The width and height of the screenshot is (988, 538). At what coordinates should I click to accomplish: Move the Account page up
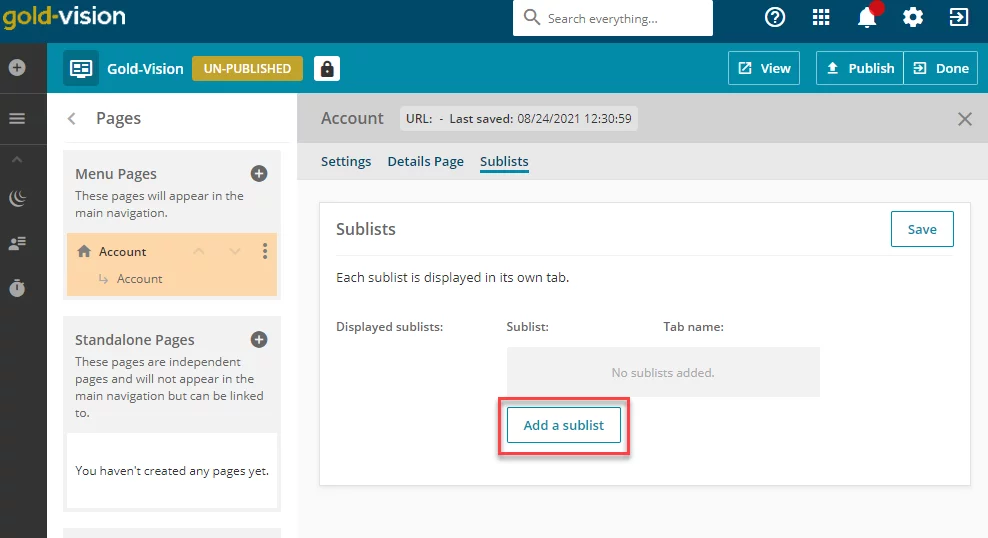(x=198, y=251)
